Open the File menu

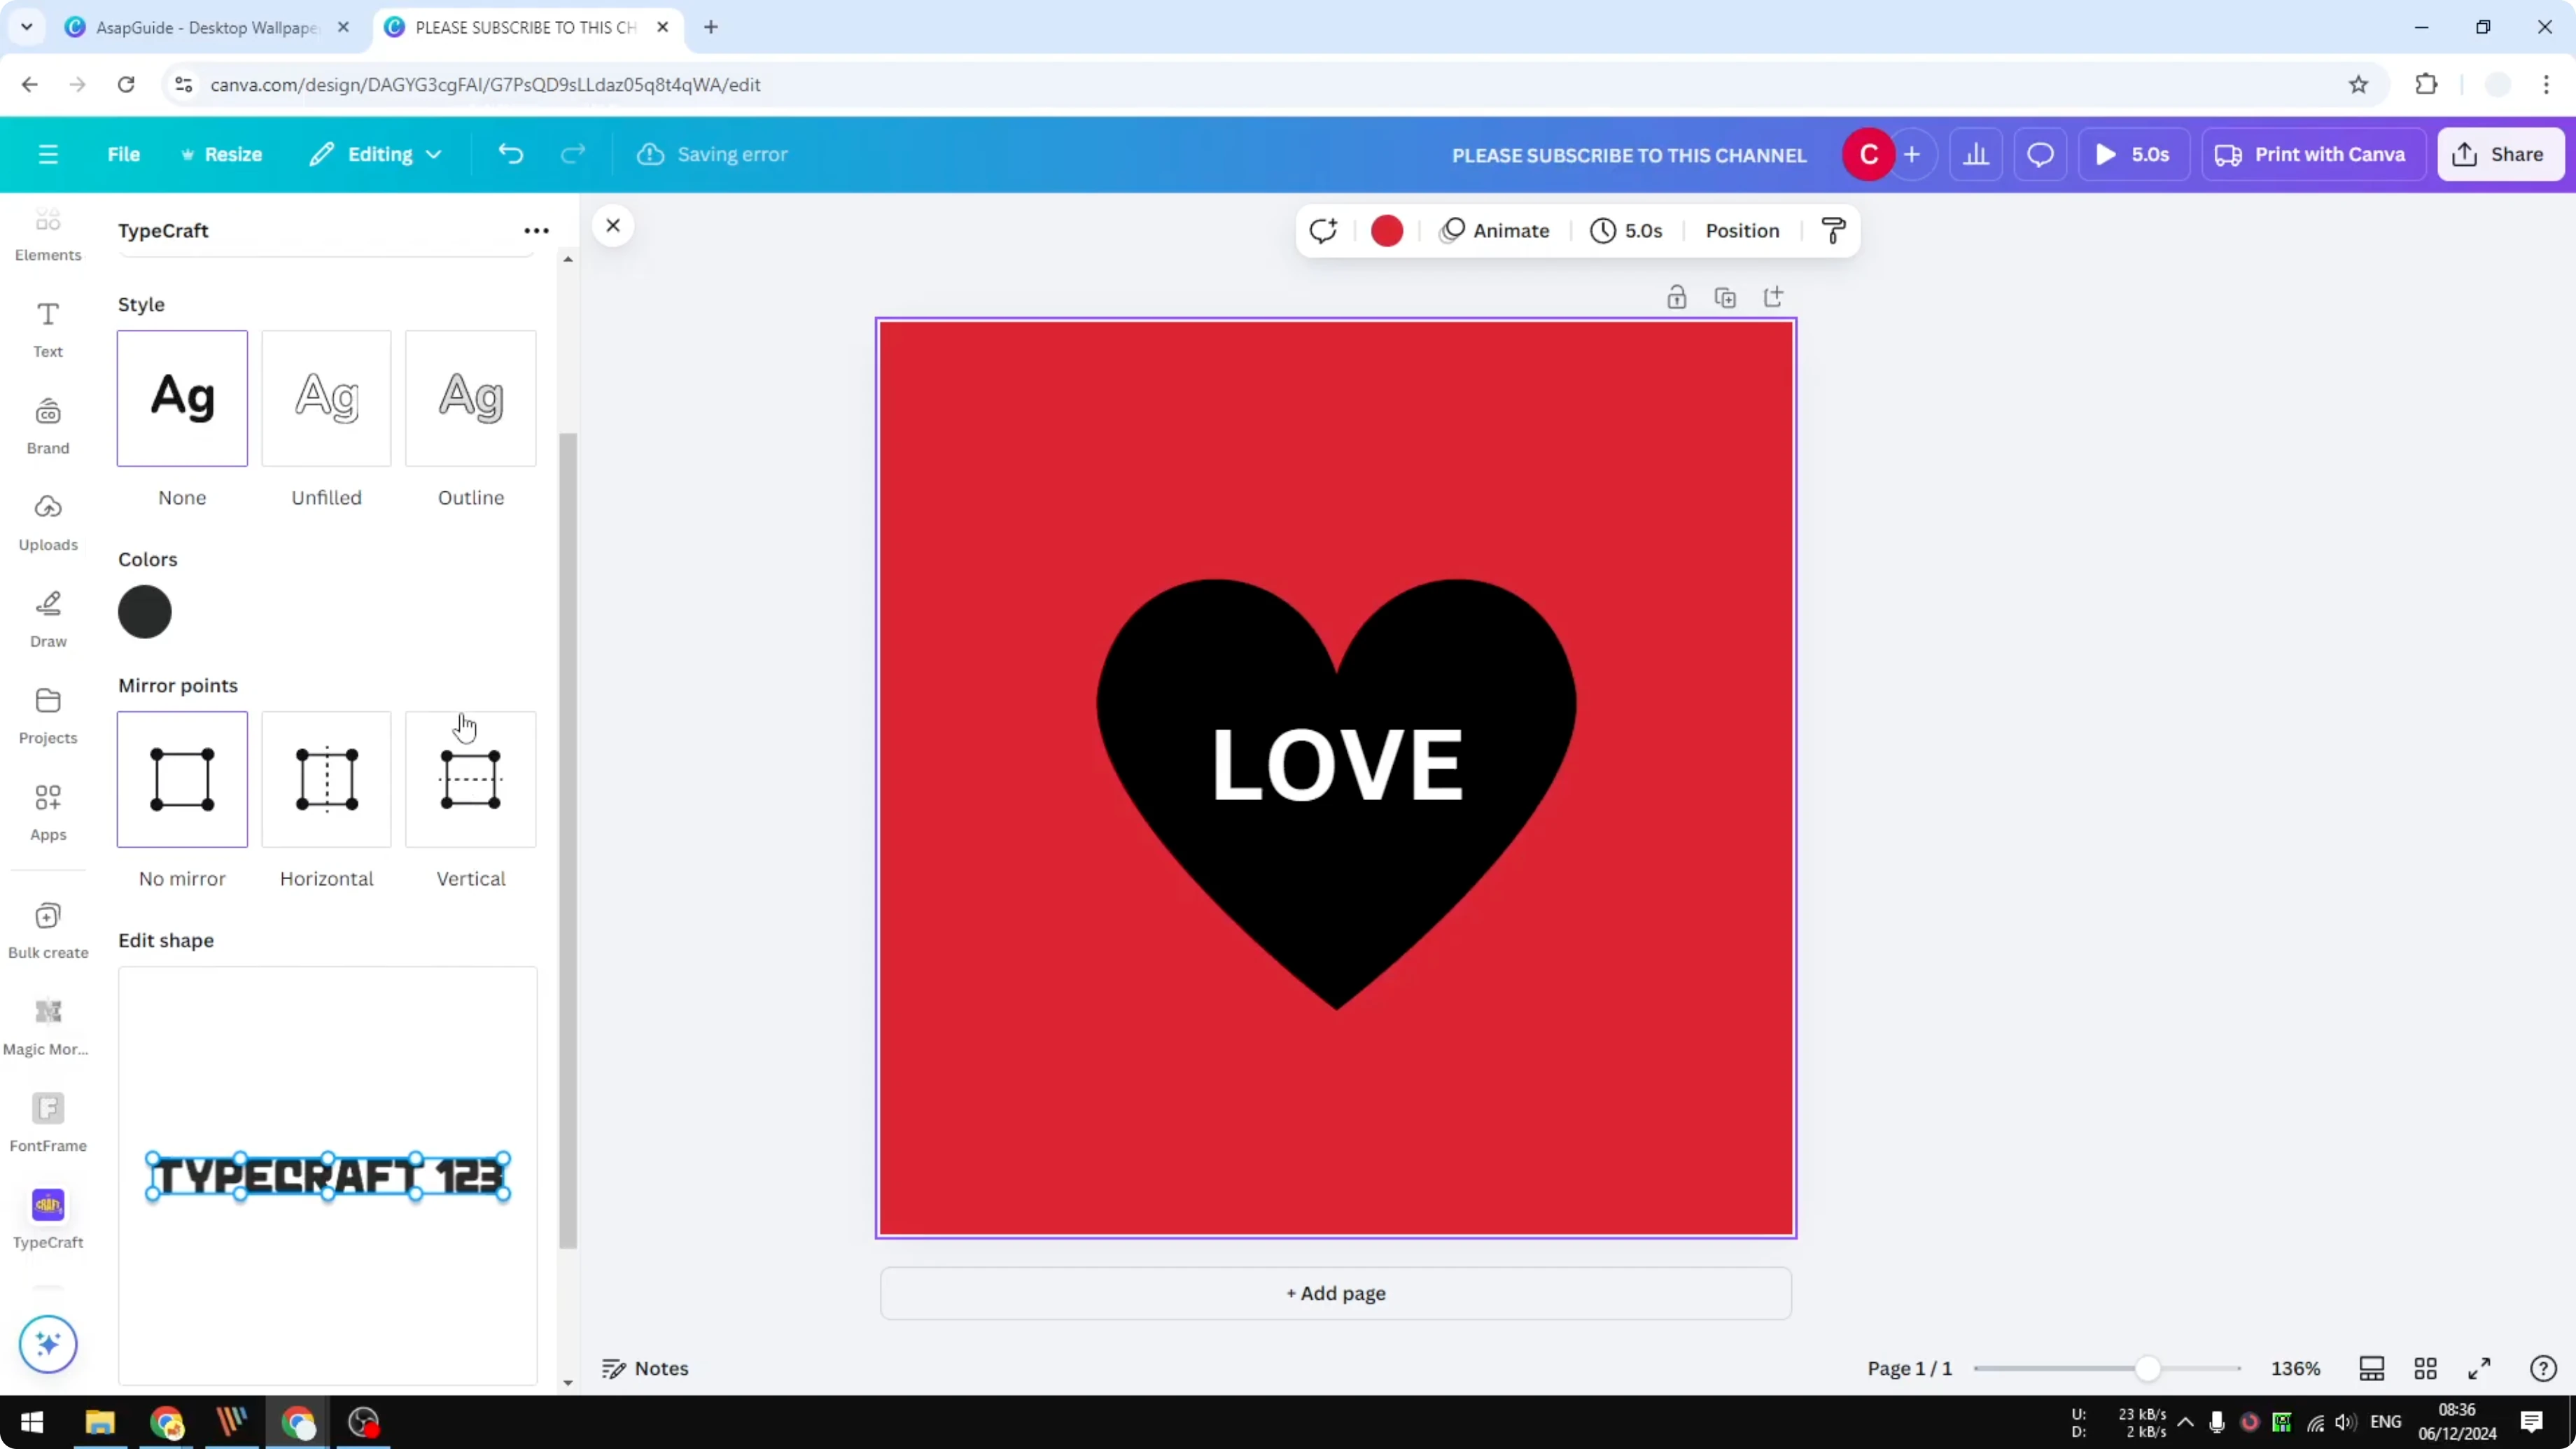124,154
